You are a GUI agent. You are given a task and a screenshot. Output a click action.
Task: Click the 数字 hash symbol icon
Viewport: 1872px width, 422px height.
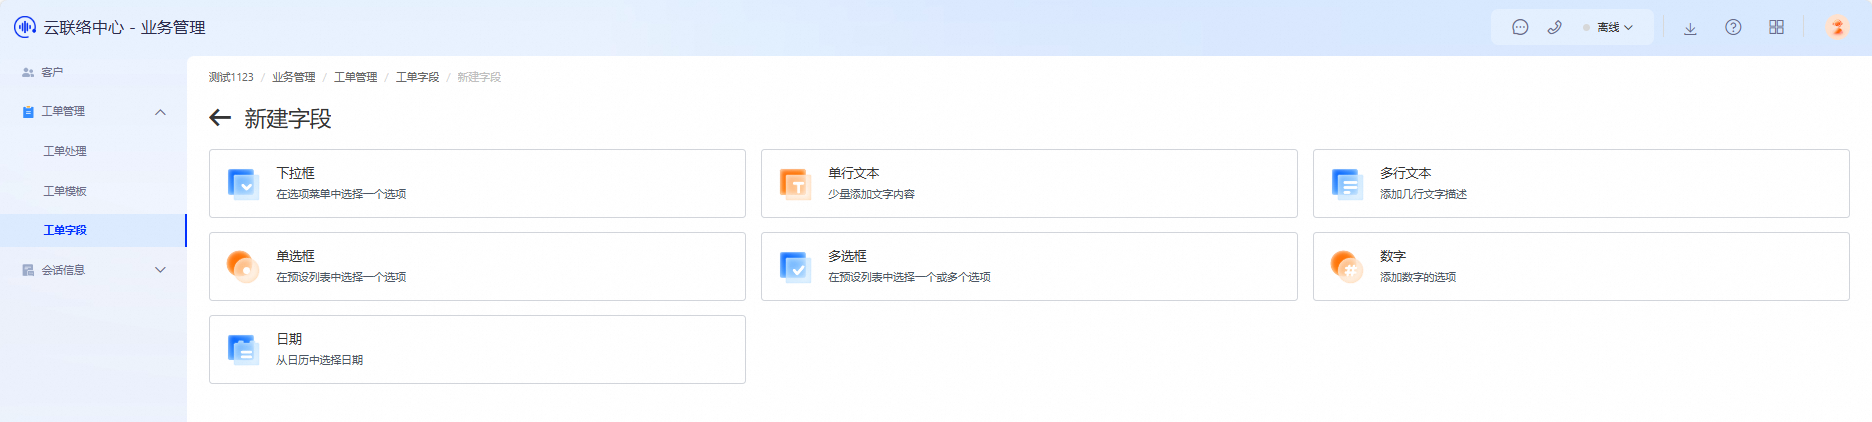point(1347,267)
